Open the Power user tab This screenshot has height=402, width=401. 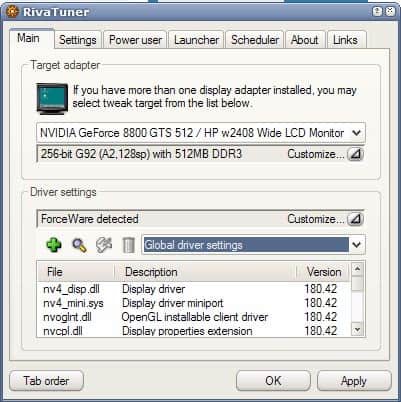pyautogui.click(x=135, y=40)
